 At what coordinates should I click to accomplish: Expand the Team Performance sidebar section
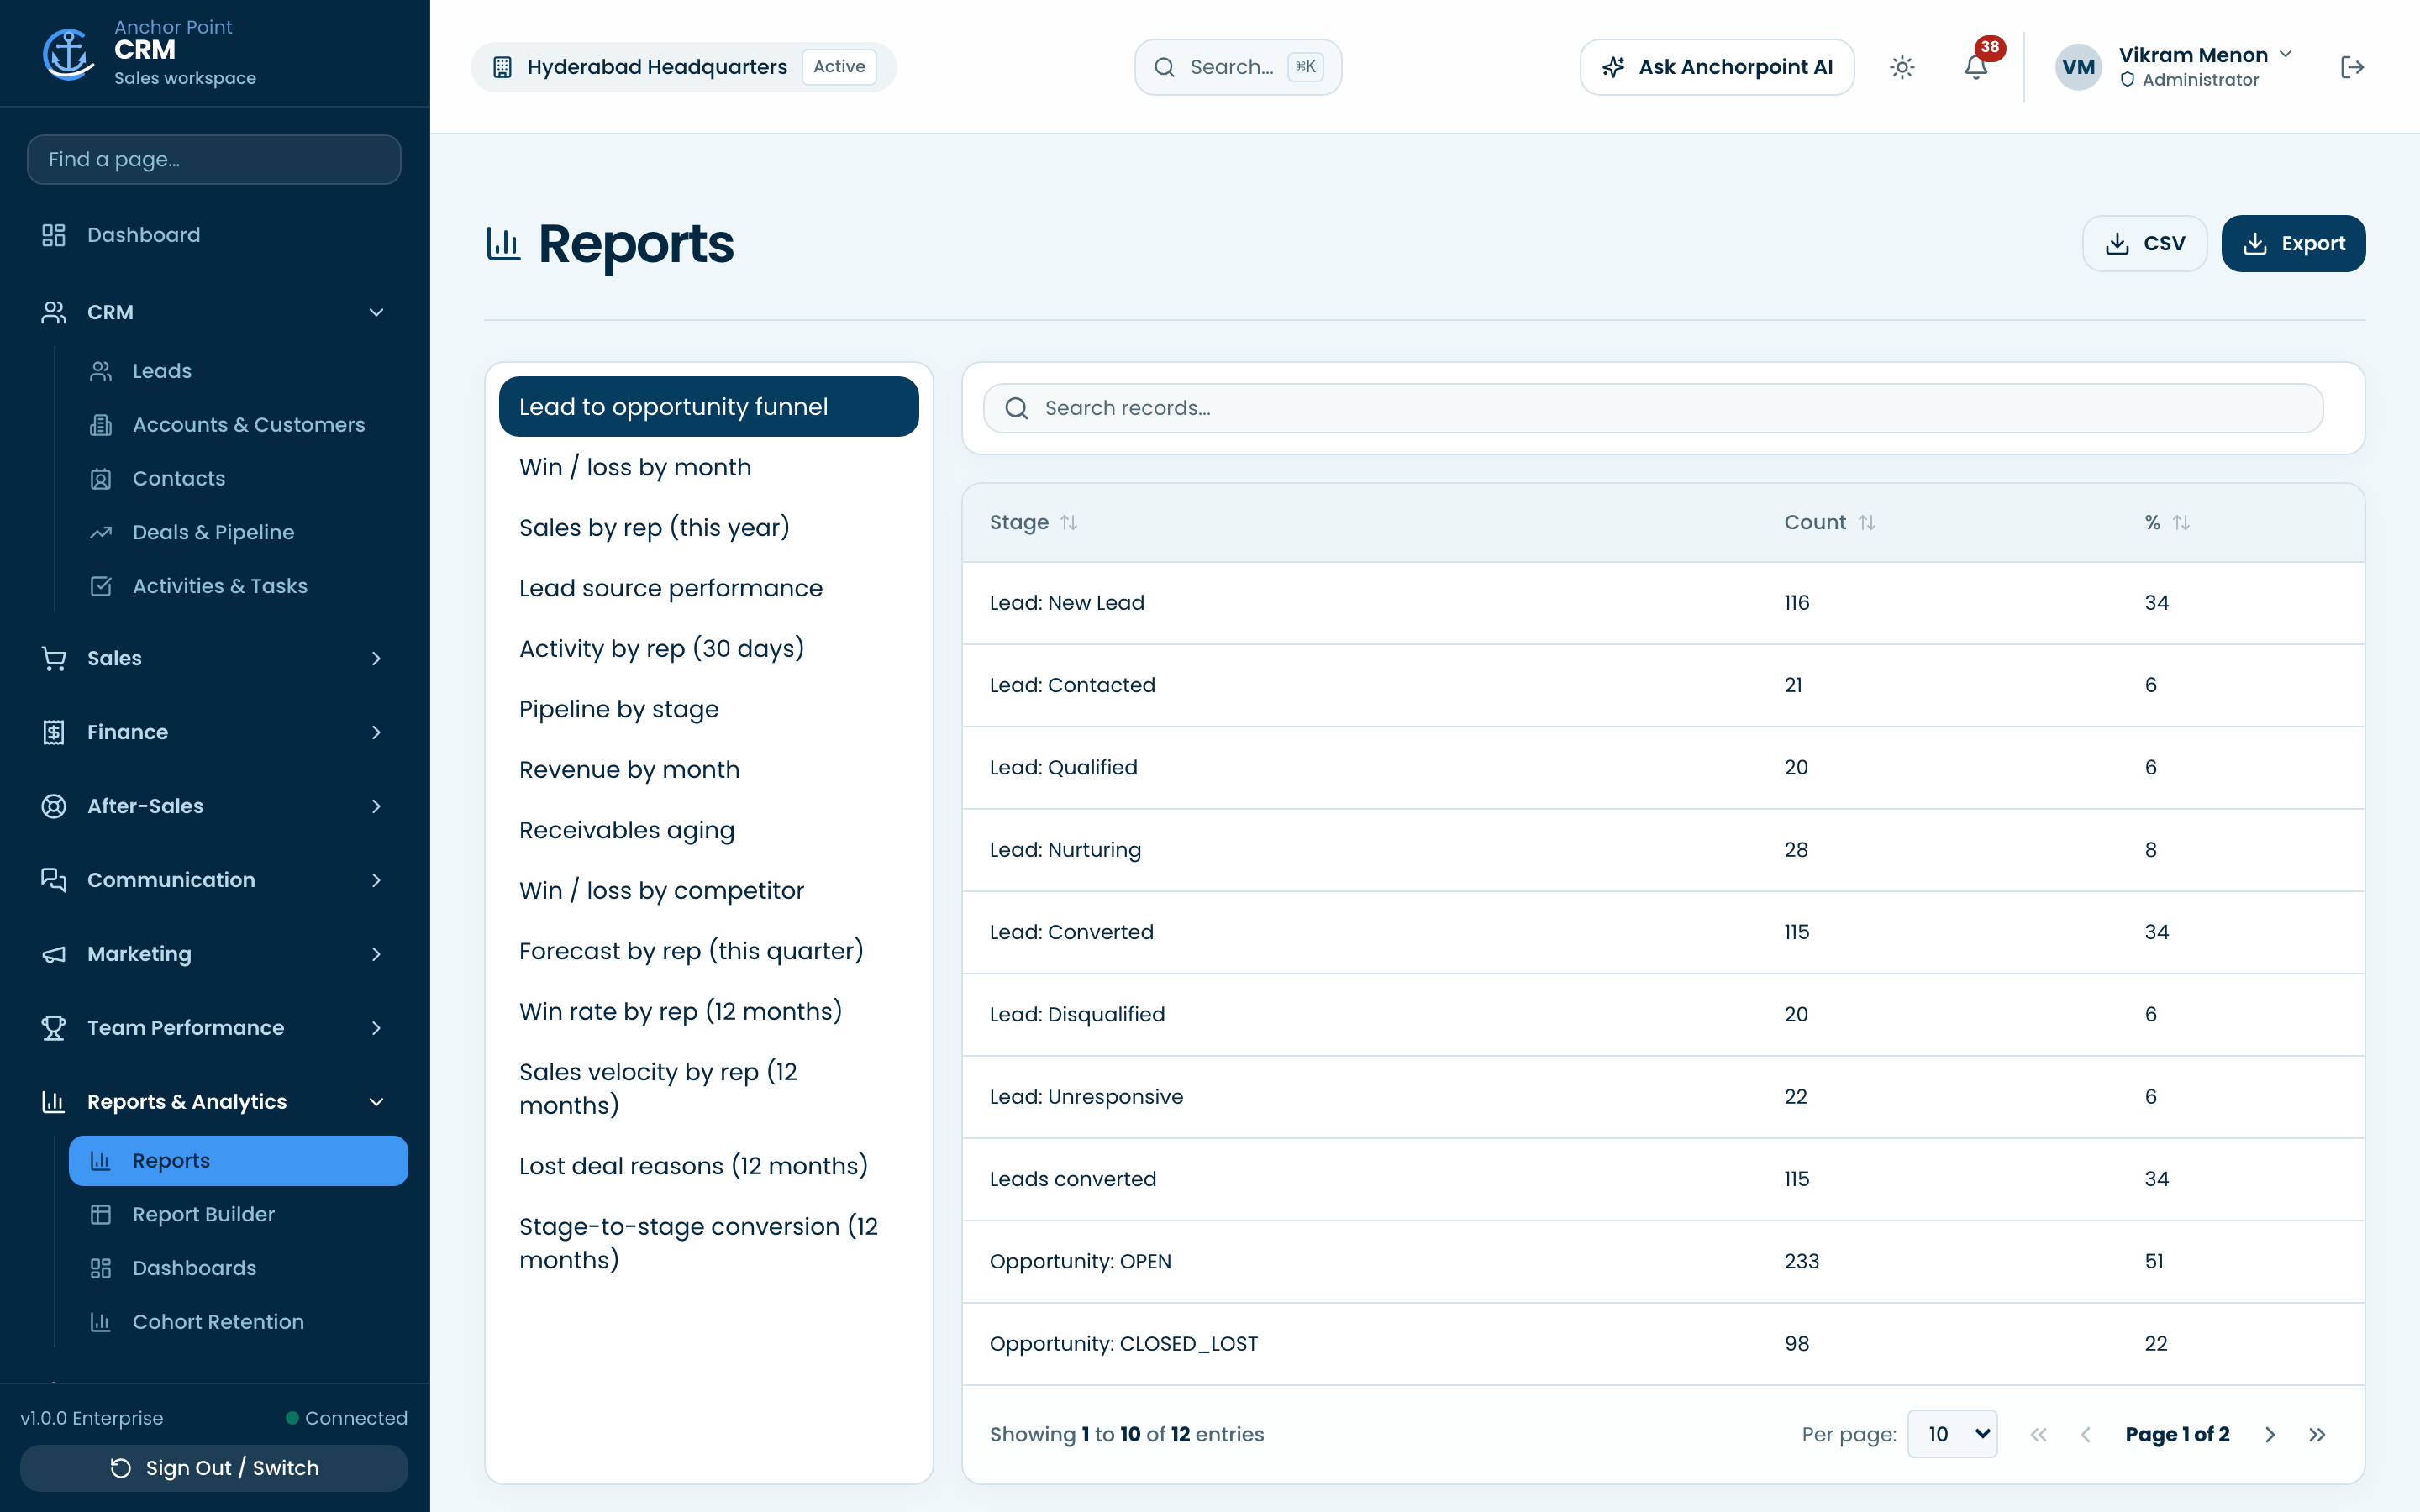(377, 1028)
